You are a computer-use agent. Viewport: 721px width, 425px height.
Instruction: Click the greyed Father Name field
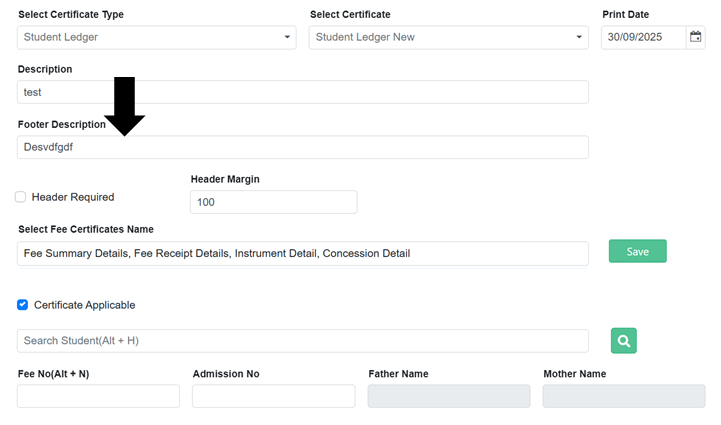pyautogui.click(x=449, y=396)
